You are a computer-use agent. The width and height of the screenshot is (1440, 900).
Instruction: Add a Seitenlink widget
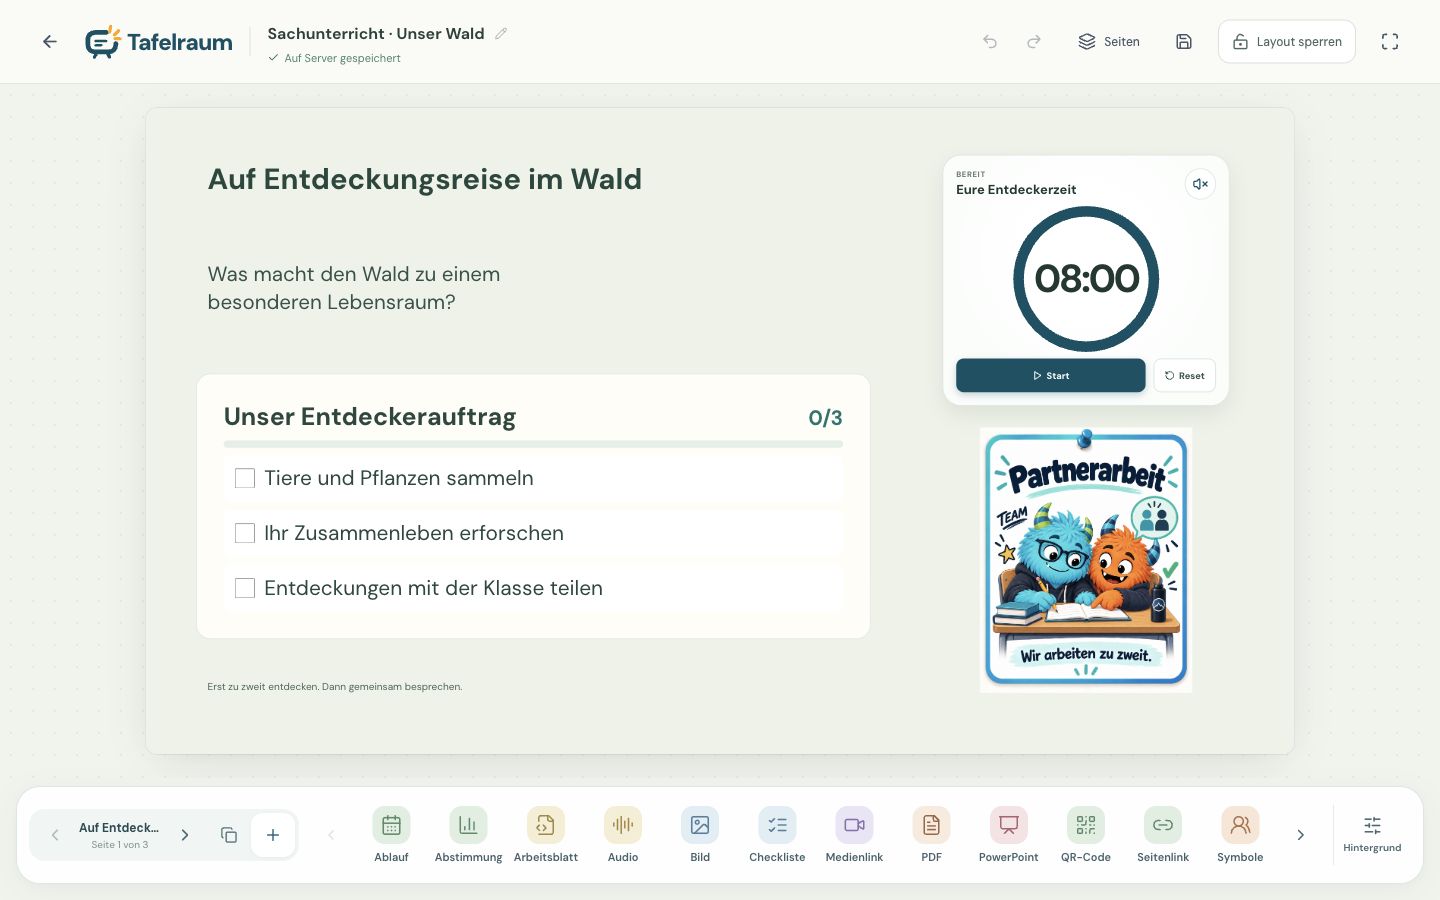1163,835
